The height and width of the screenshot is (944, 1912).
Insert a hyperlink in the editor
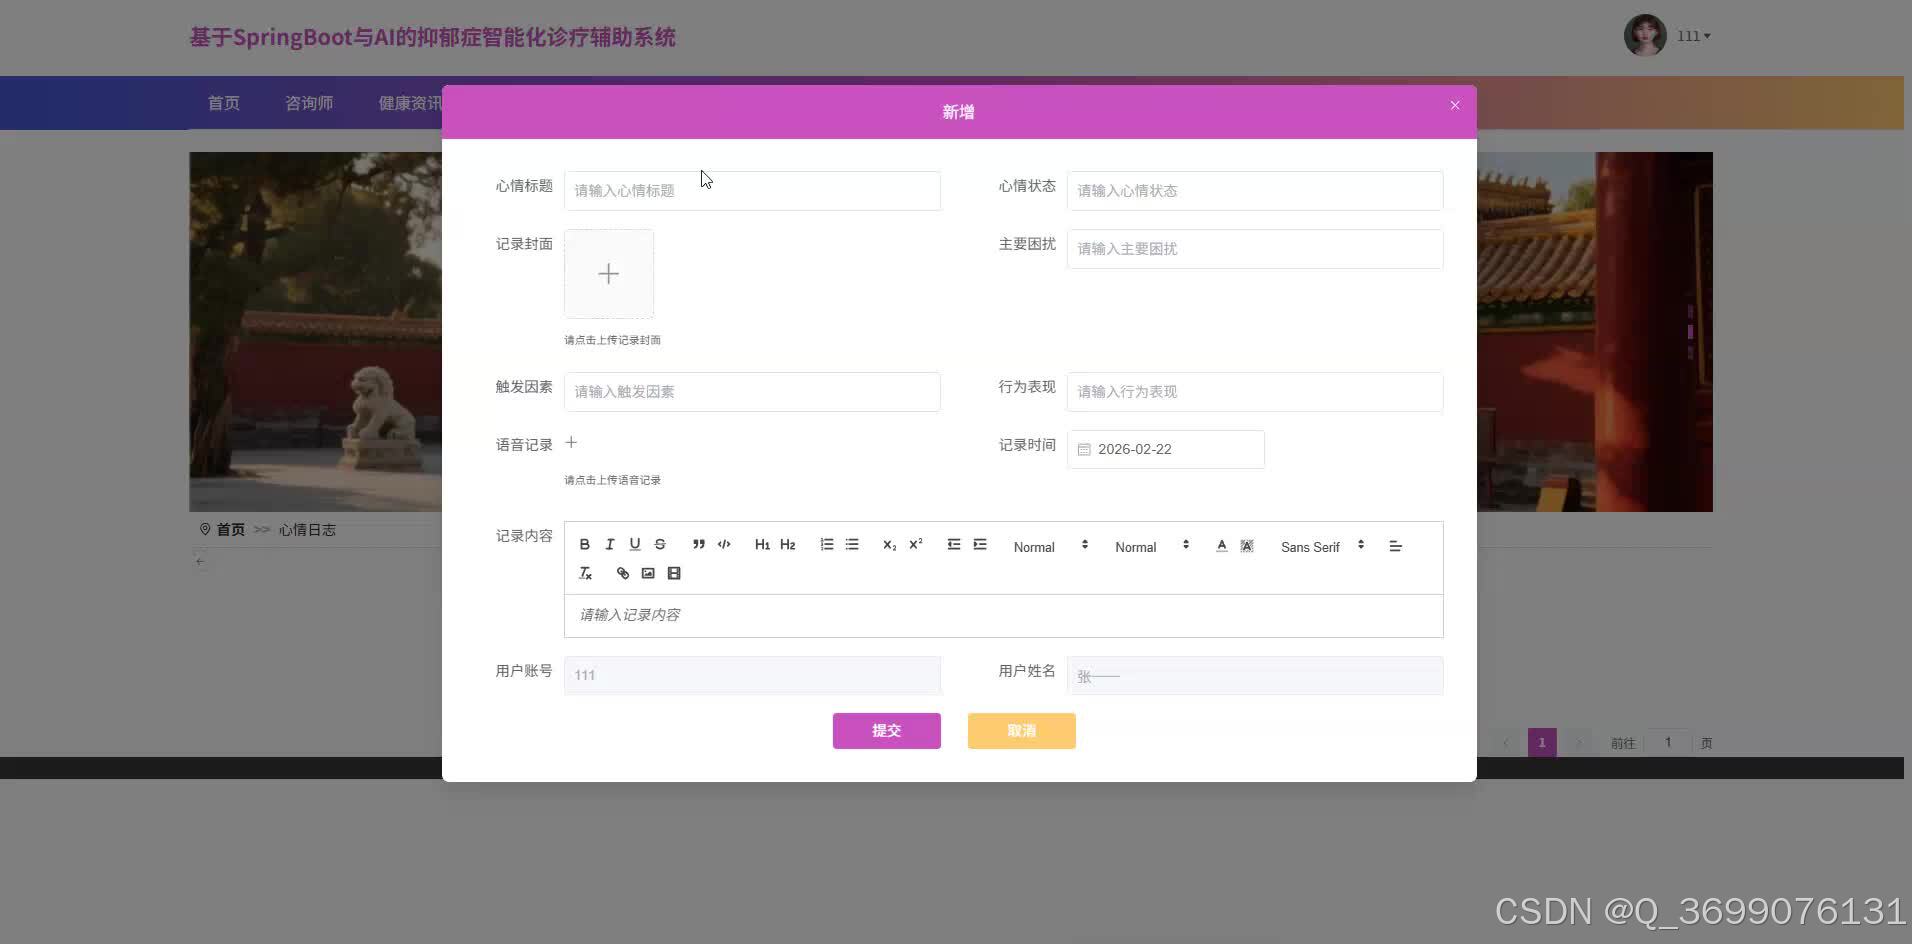click(623, 573)
